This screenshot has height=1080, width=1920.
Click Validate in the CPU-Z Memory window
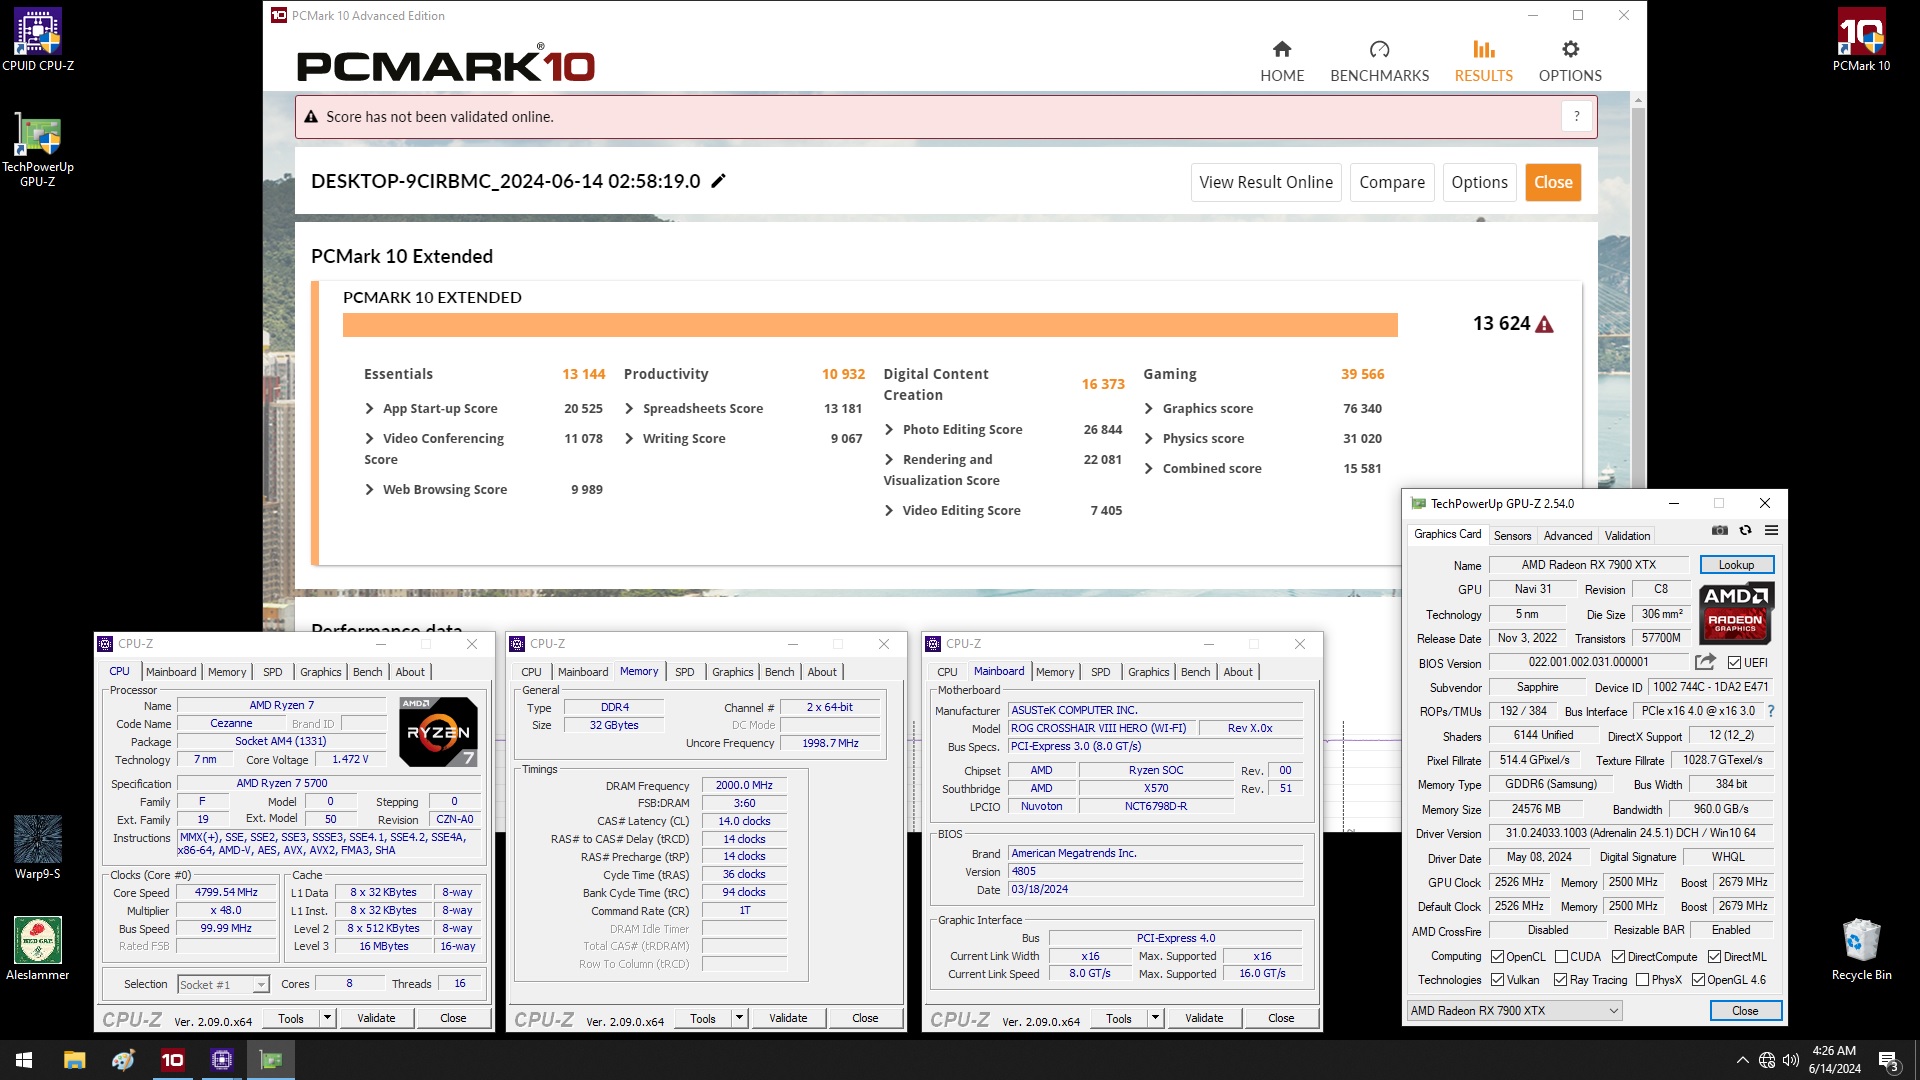788,1018
